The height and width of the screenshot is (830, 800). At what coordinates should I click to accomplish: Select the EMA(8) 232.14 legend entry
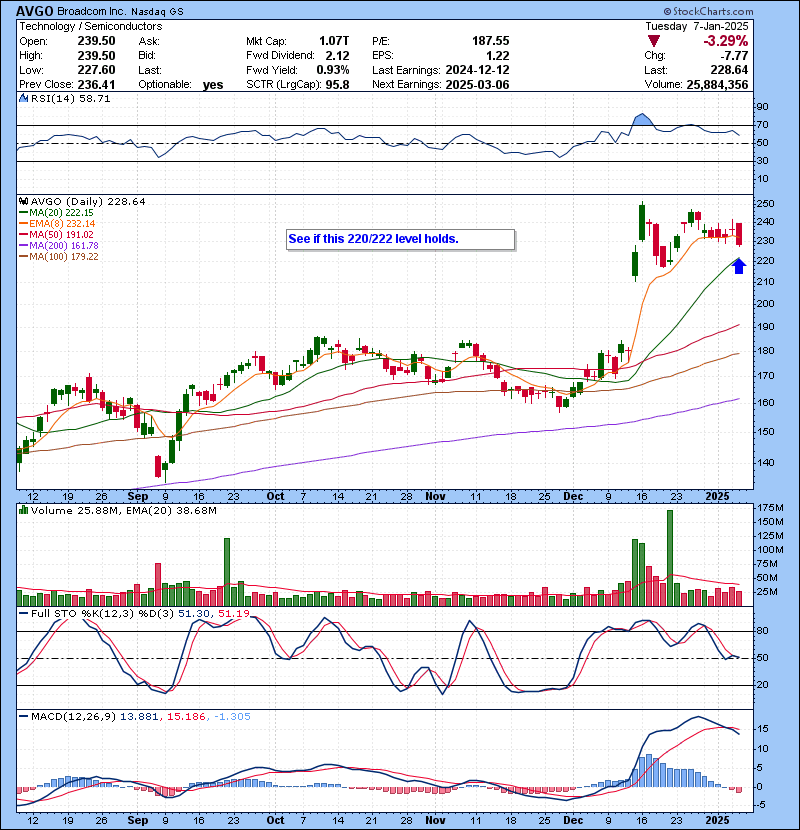click(x=57, y=223)
